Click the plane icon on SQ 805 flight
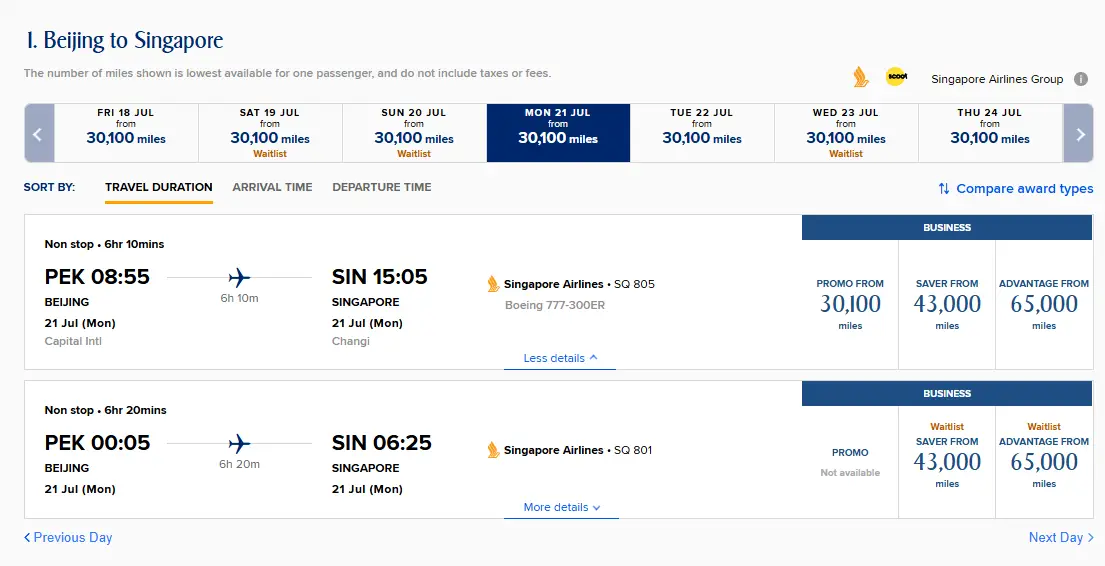This screenshot has width=1105, height=566. [240, 277]
